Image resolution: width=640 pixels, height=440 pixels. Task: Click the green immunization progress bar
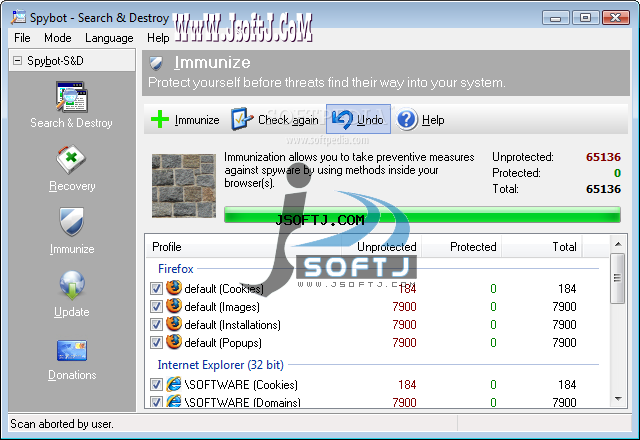click(x=422, y=215)
